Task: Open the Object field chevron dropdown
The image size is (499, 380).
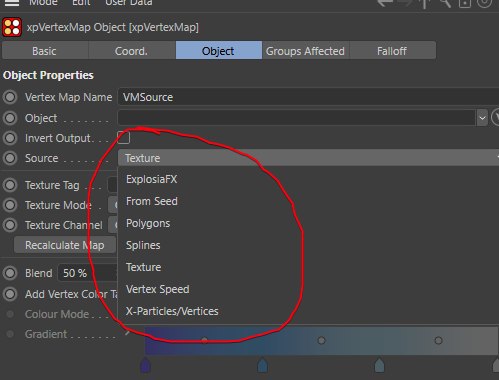Action: pos(482,118)
